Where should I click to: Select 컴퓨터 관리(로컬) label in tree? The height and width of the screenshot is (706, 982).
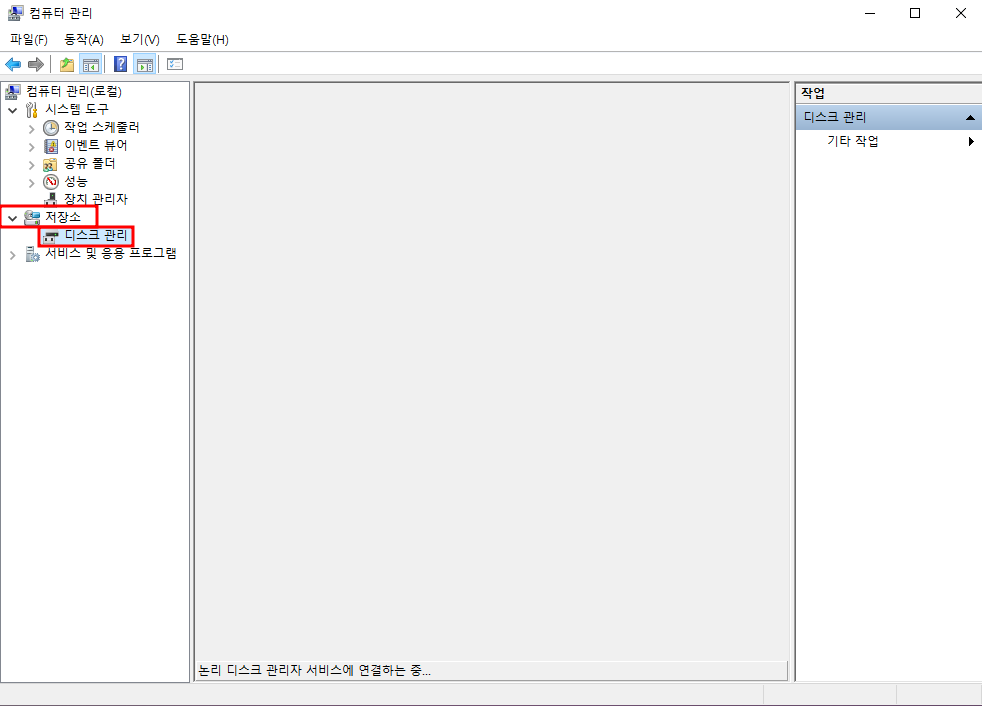pyautogui.click(x=74, y=91)
